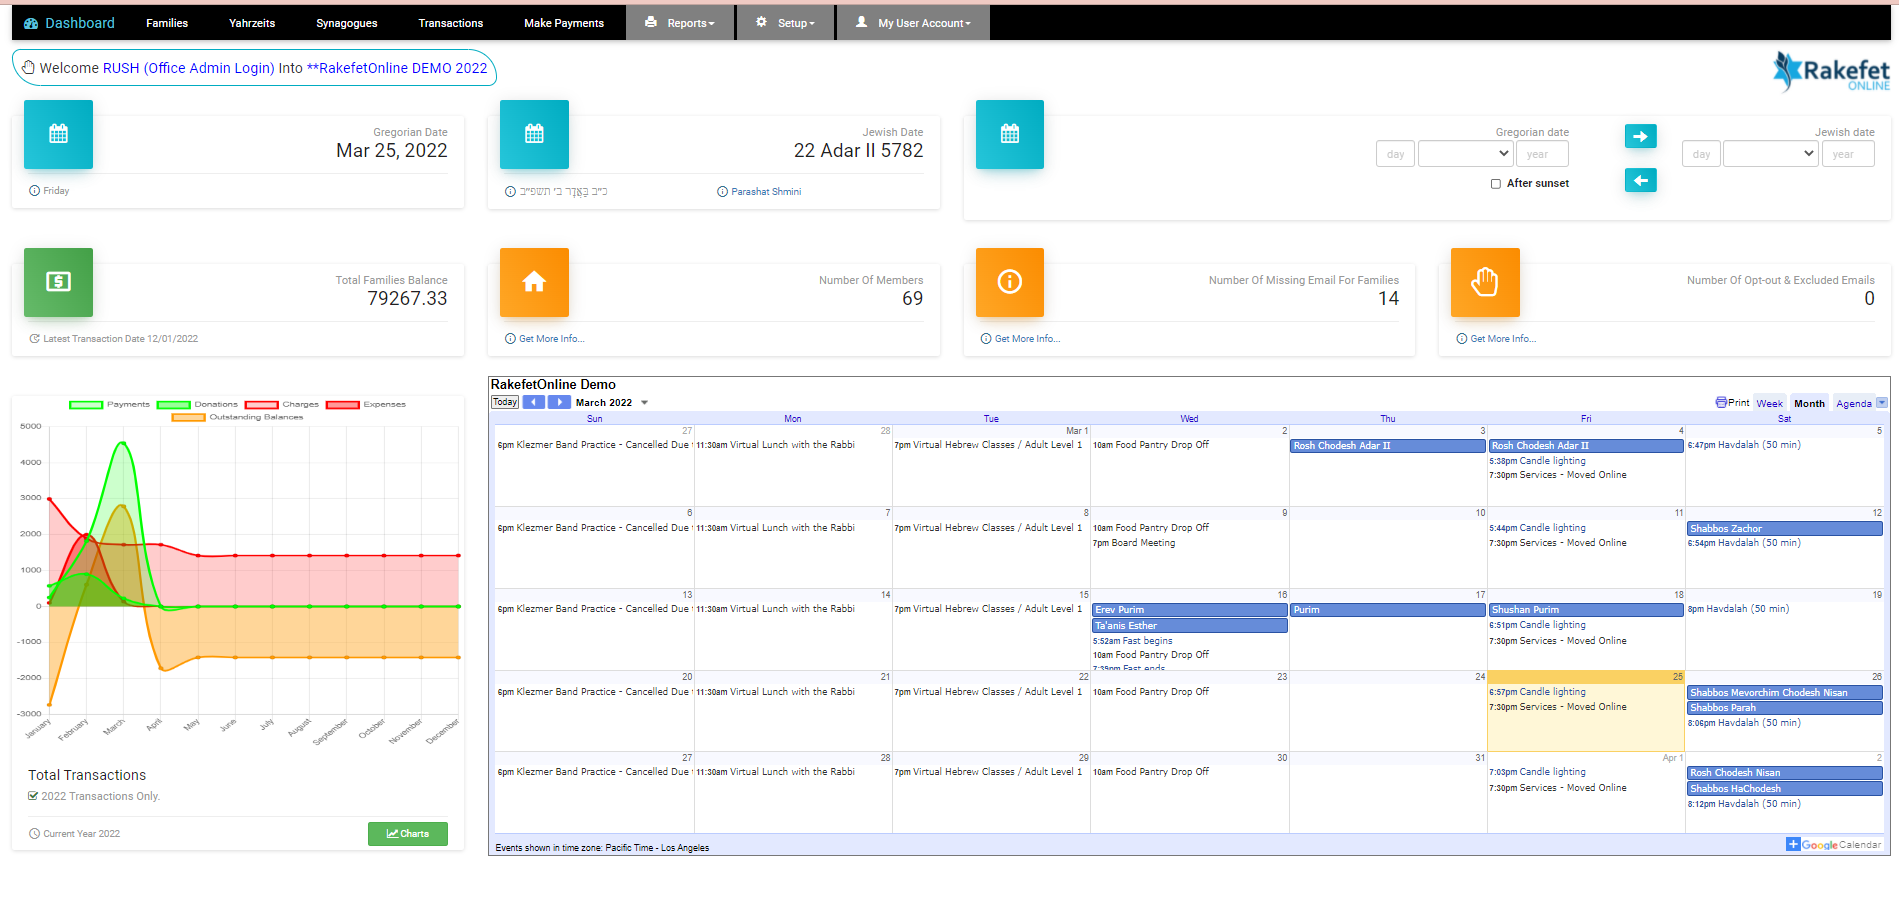Click icon beside Latest Transaction Date
The image size is (1899, 913).
coord(35,338)
